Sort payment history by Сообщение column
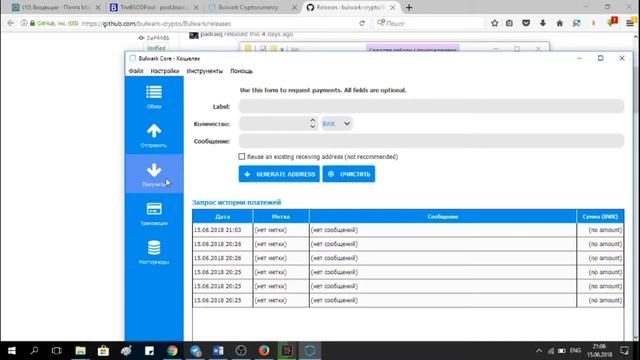Viewport: 640px width, 360px height. coord(443,216)
